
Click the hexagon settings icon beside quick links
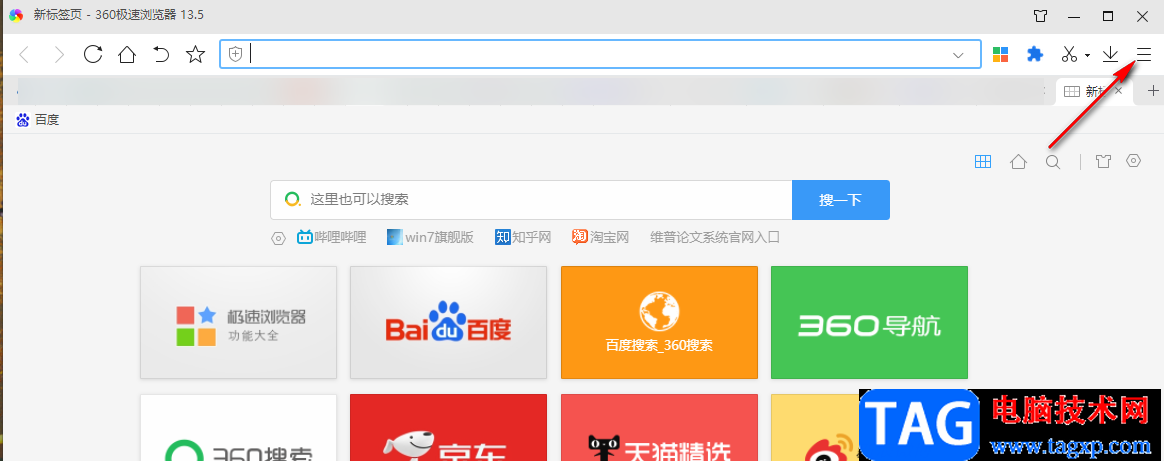pos(278,238)
